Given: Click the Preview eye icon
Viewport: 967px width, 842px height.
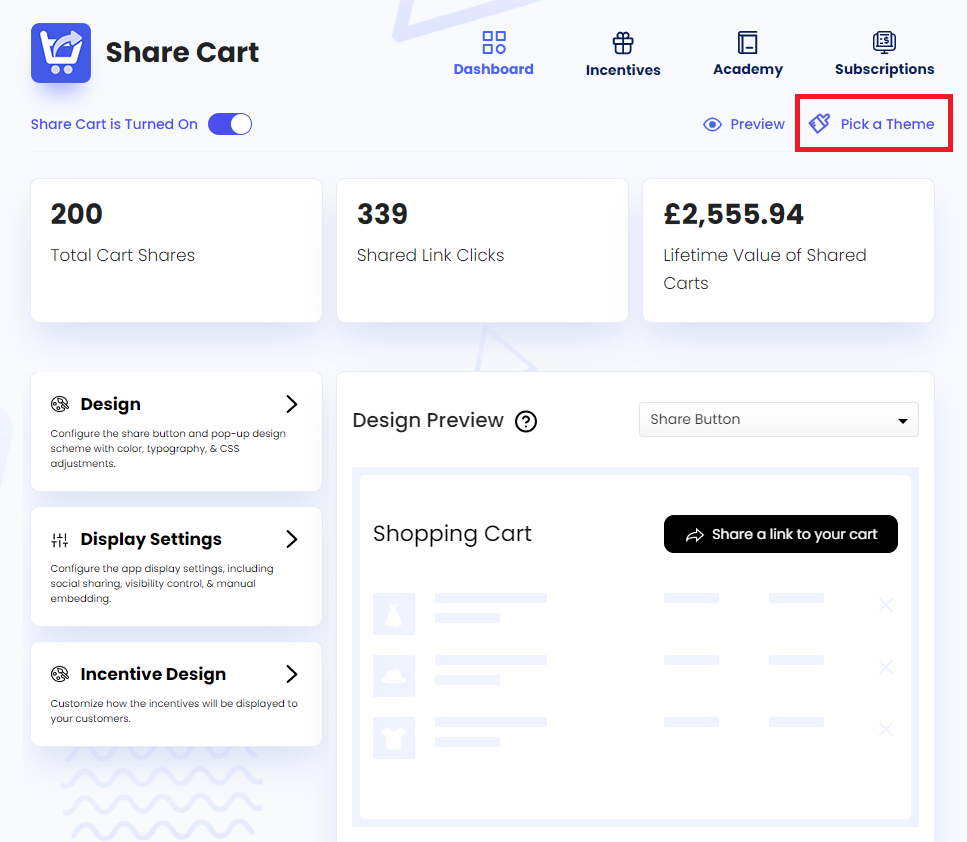Looking at the screenshot, I should click(x=712, y=124).
